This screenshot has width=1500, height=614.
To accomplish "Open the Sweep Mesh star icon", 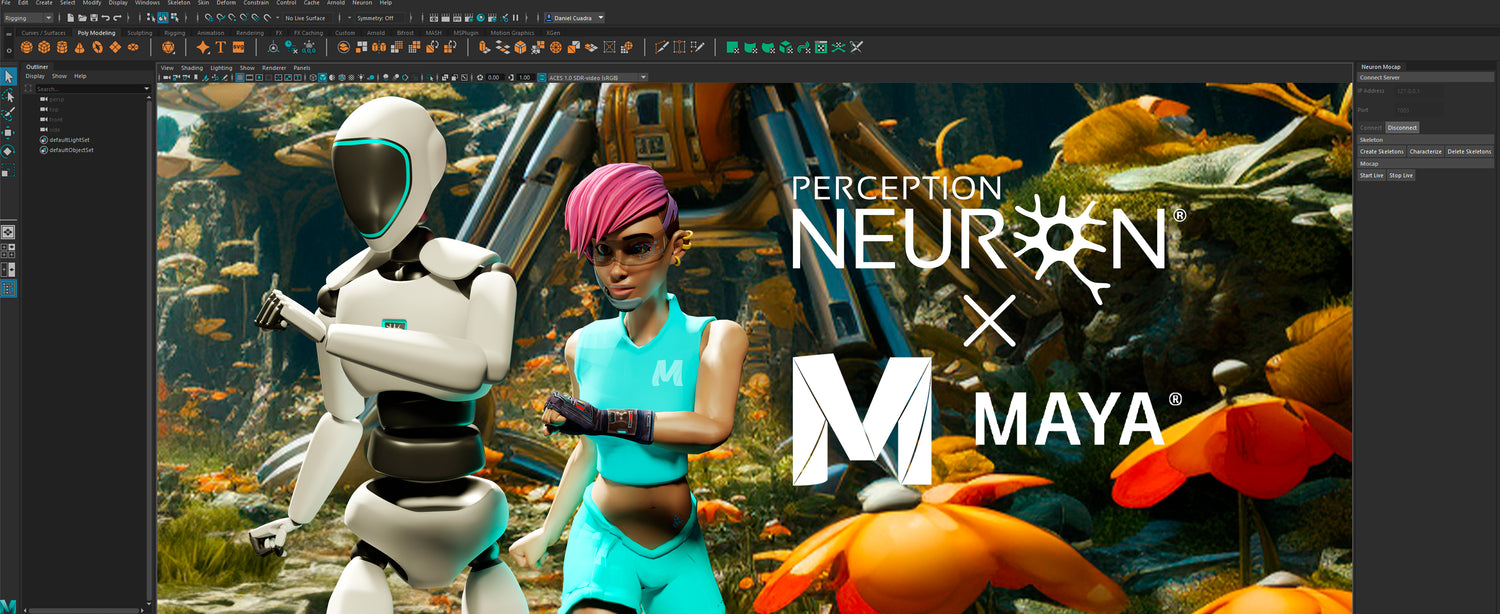I will [x=202, y=47].
